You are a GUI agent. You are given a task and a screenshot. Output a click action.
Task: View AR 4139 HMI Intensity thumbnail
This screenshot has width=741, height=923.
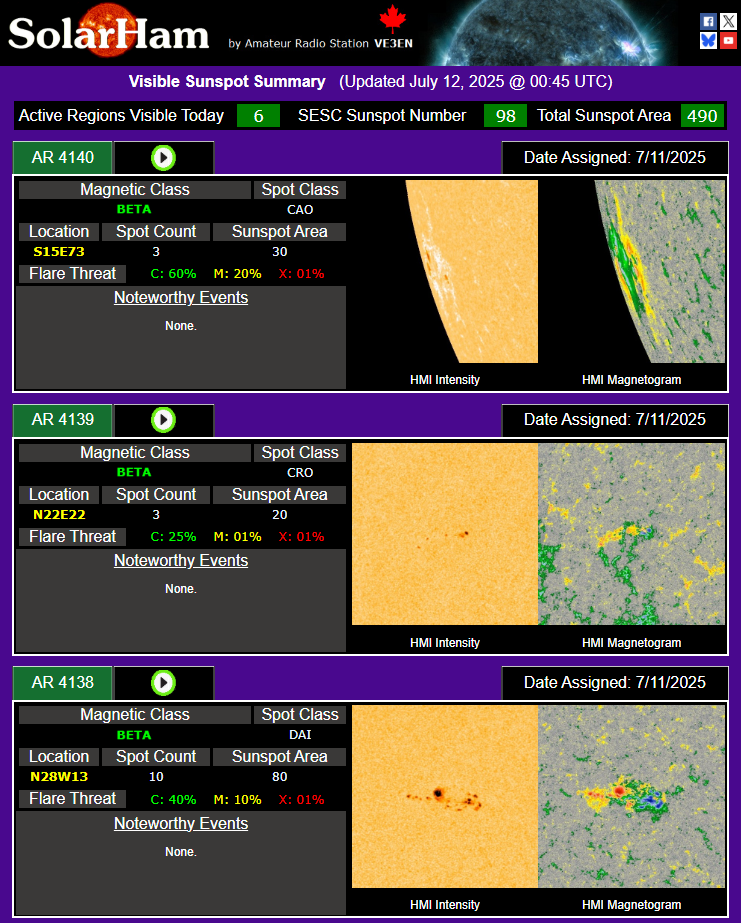445,534
